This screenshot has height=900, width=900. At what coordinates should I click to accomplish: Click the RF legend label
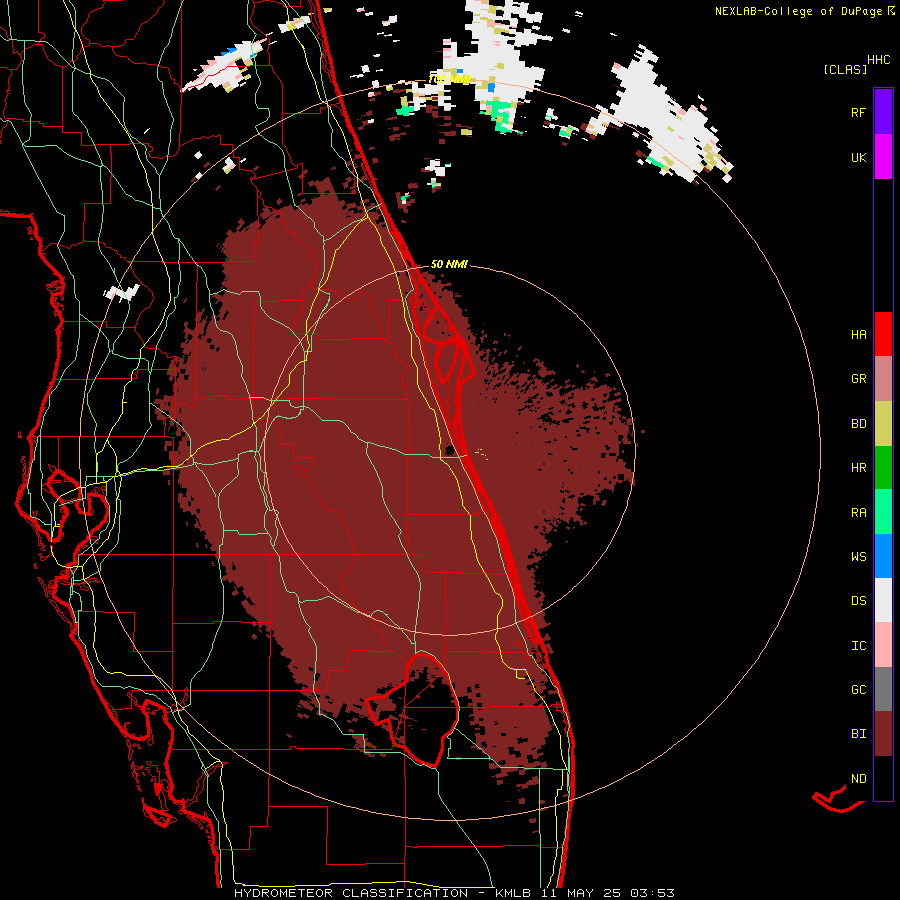click(x=858, y=112)
